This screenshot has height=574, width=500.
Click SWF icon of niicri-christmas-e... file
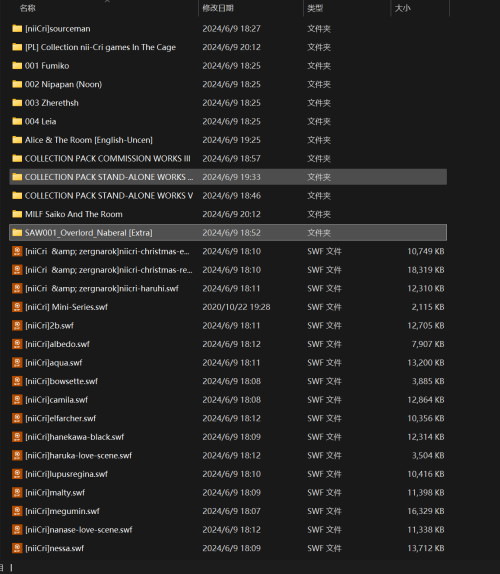tap(17, 251)
